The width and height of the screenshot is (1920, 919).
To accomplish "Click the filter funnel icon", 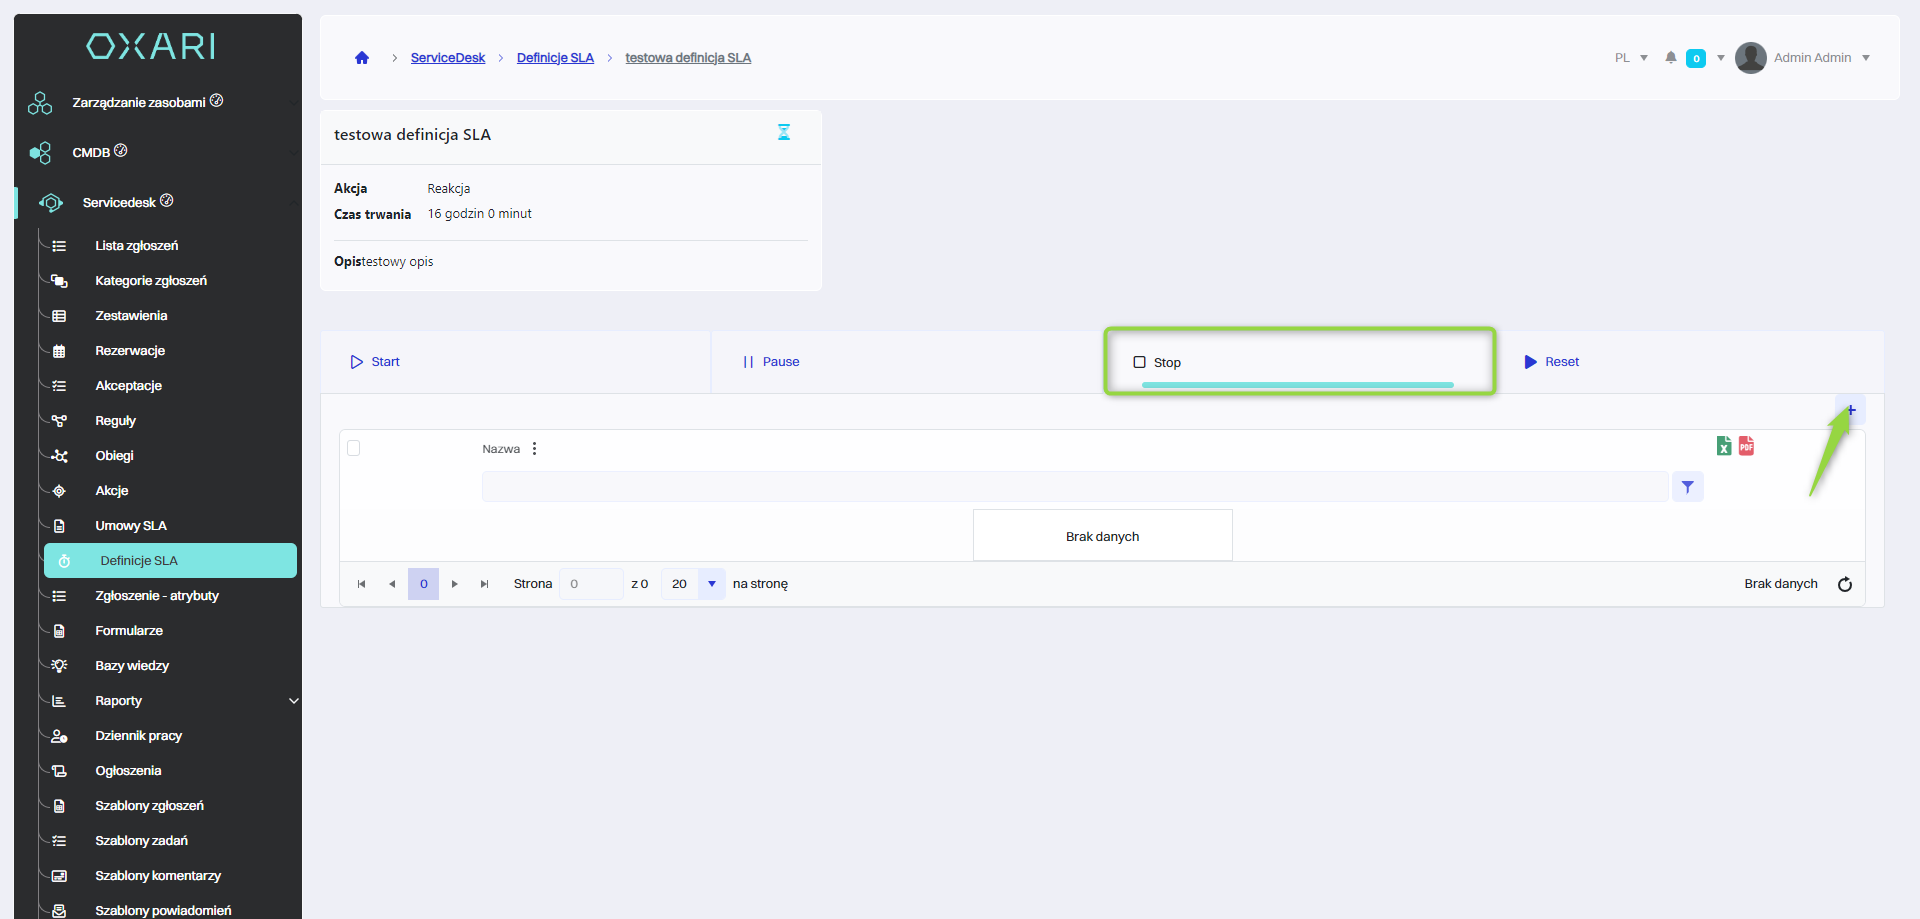I will coord(1687,487).
